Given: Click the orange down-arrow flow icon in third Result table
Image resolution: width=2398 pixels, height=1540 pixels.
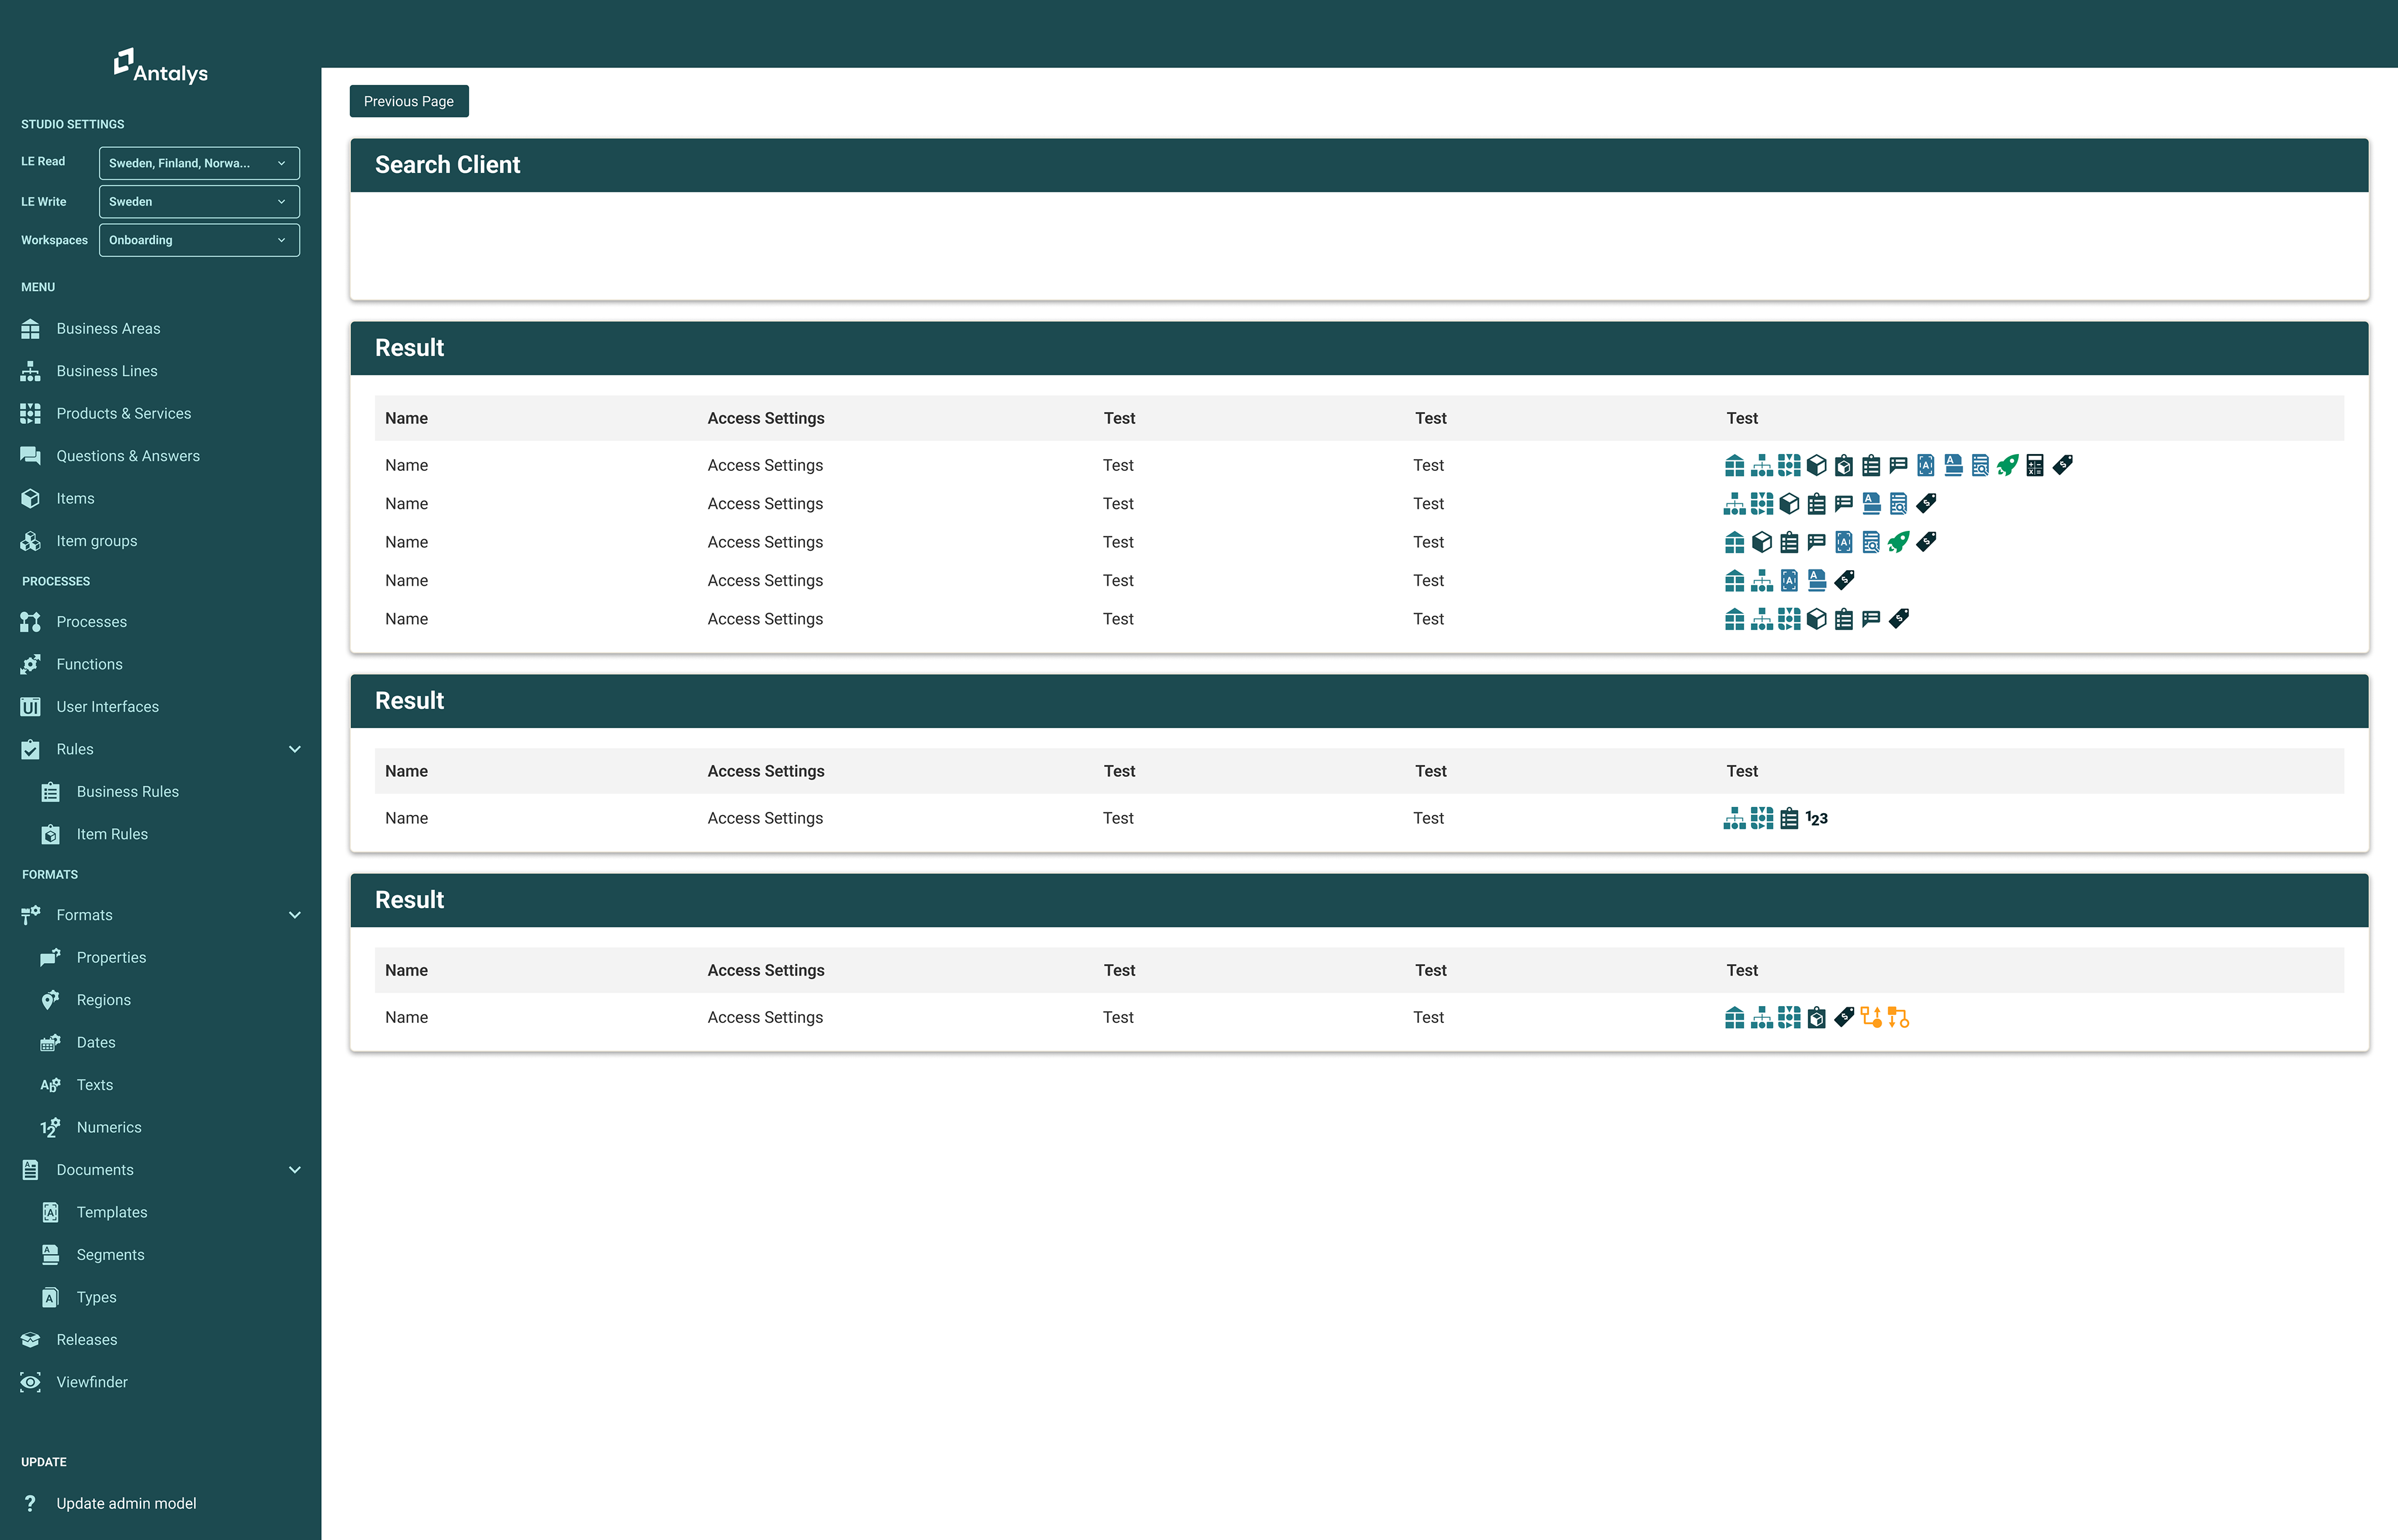Looking at the screenshot, I should point(1899,1017).
